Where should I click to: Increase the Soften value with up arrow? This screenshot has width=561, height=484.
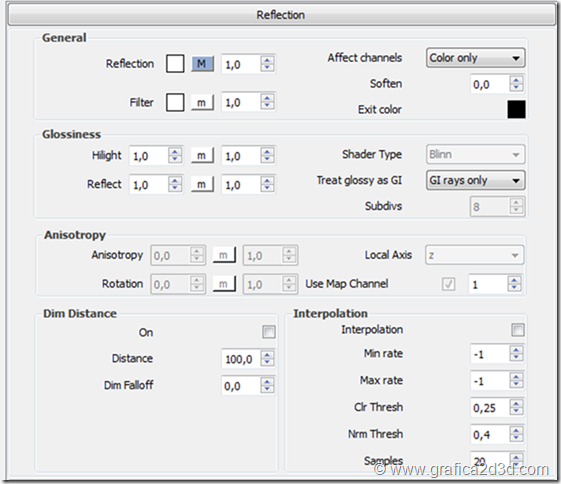point(516,80)
